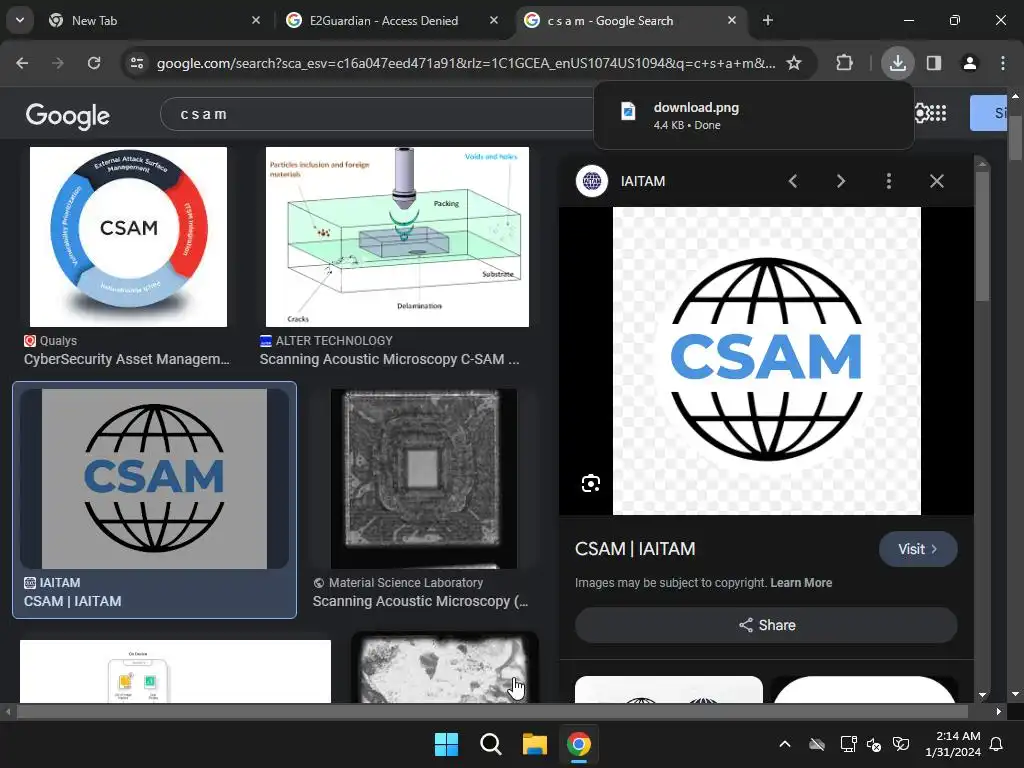Open preview panel more options menu
This screenshot has height=768, width=1024.
coord(888,181)
